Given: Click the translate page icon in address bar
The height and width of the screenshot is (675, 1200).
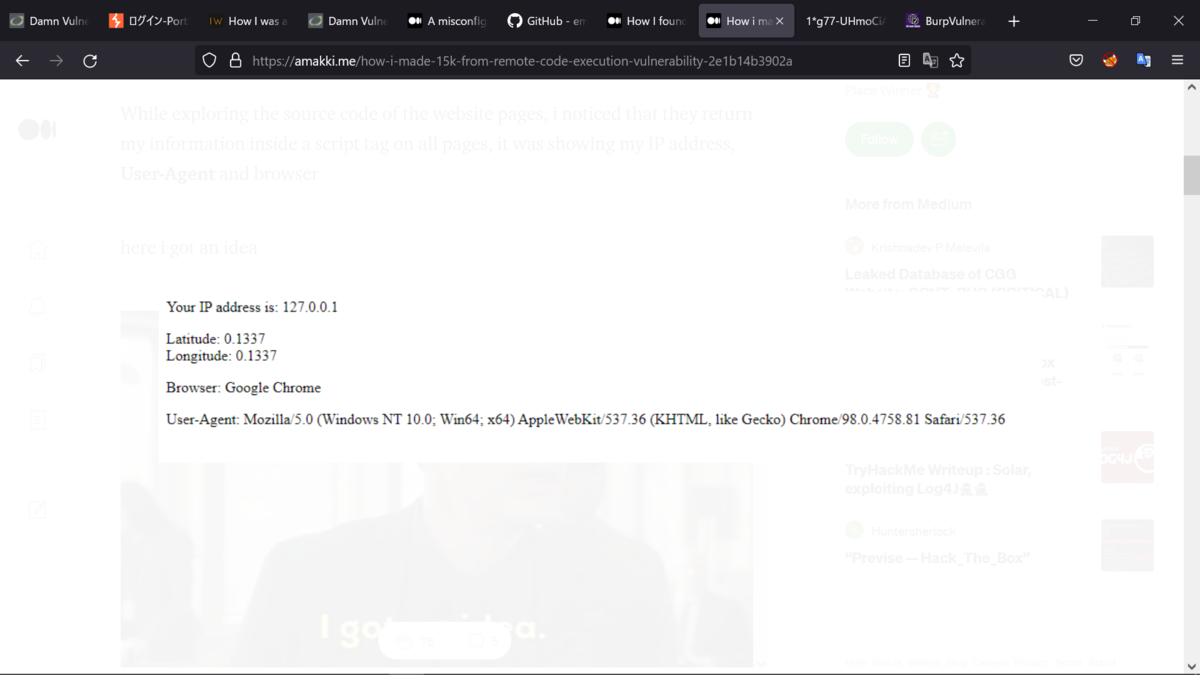Looking at the screenshot, I should coord(930,61).
